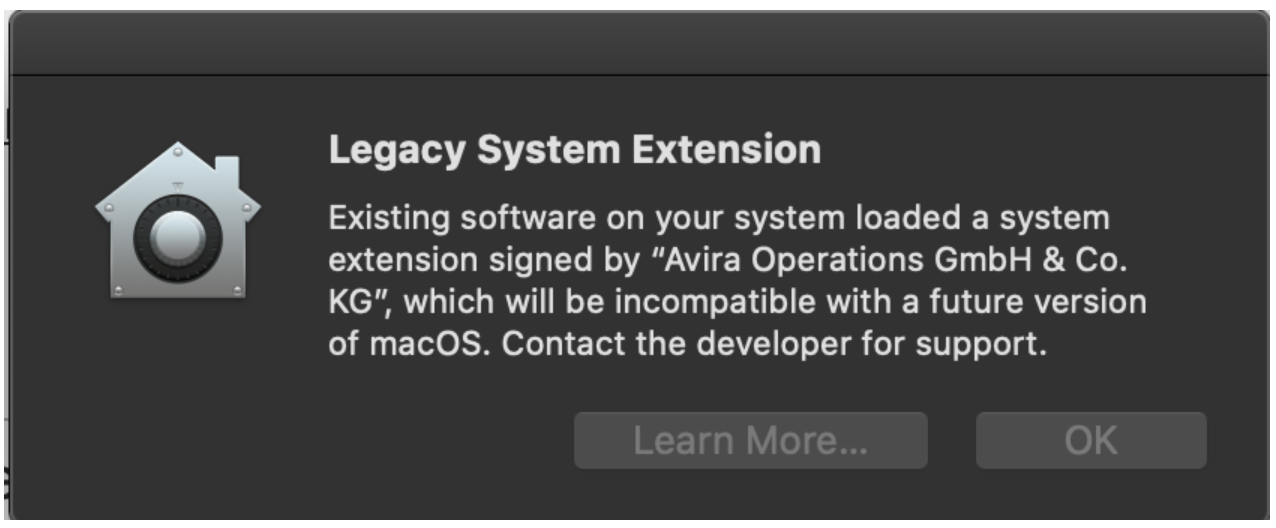Click the roof of the security house icon
Screen dimensions: 1276x528
[x=175, y=178]
